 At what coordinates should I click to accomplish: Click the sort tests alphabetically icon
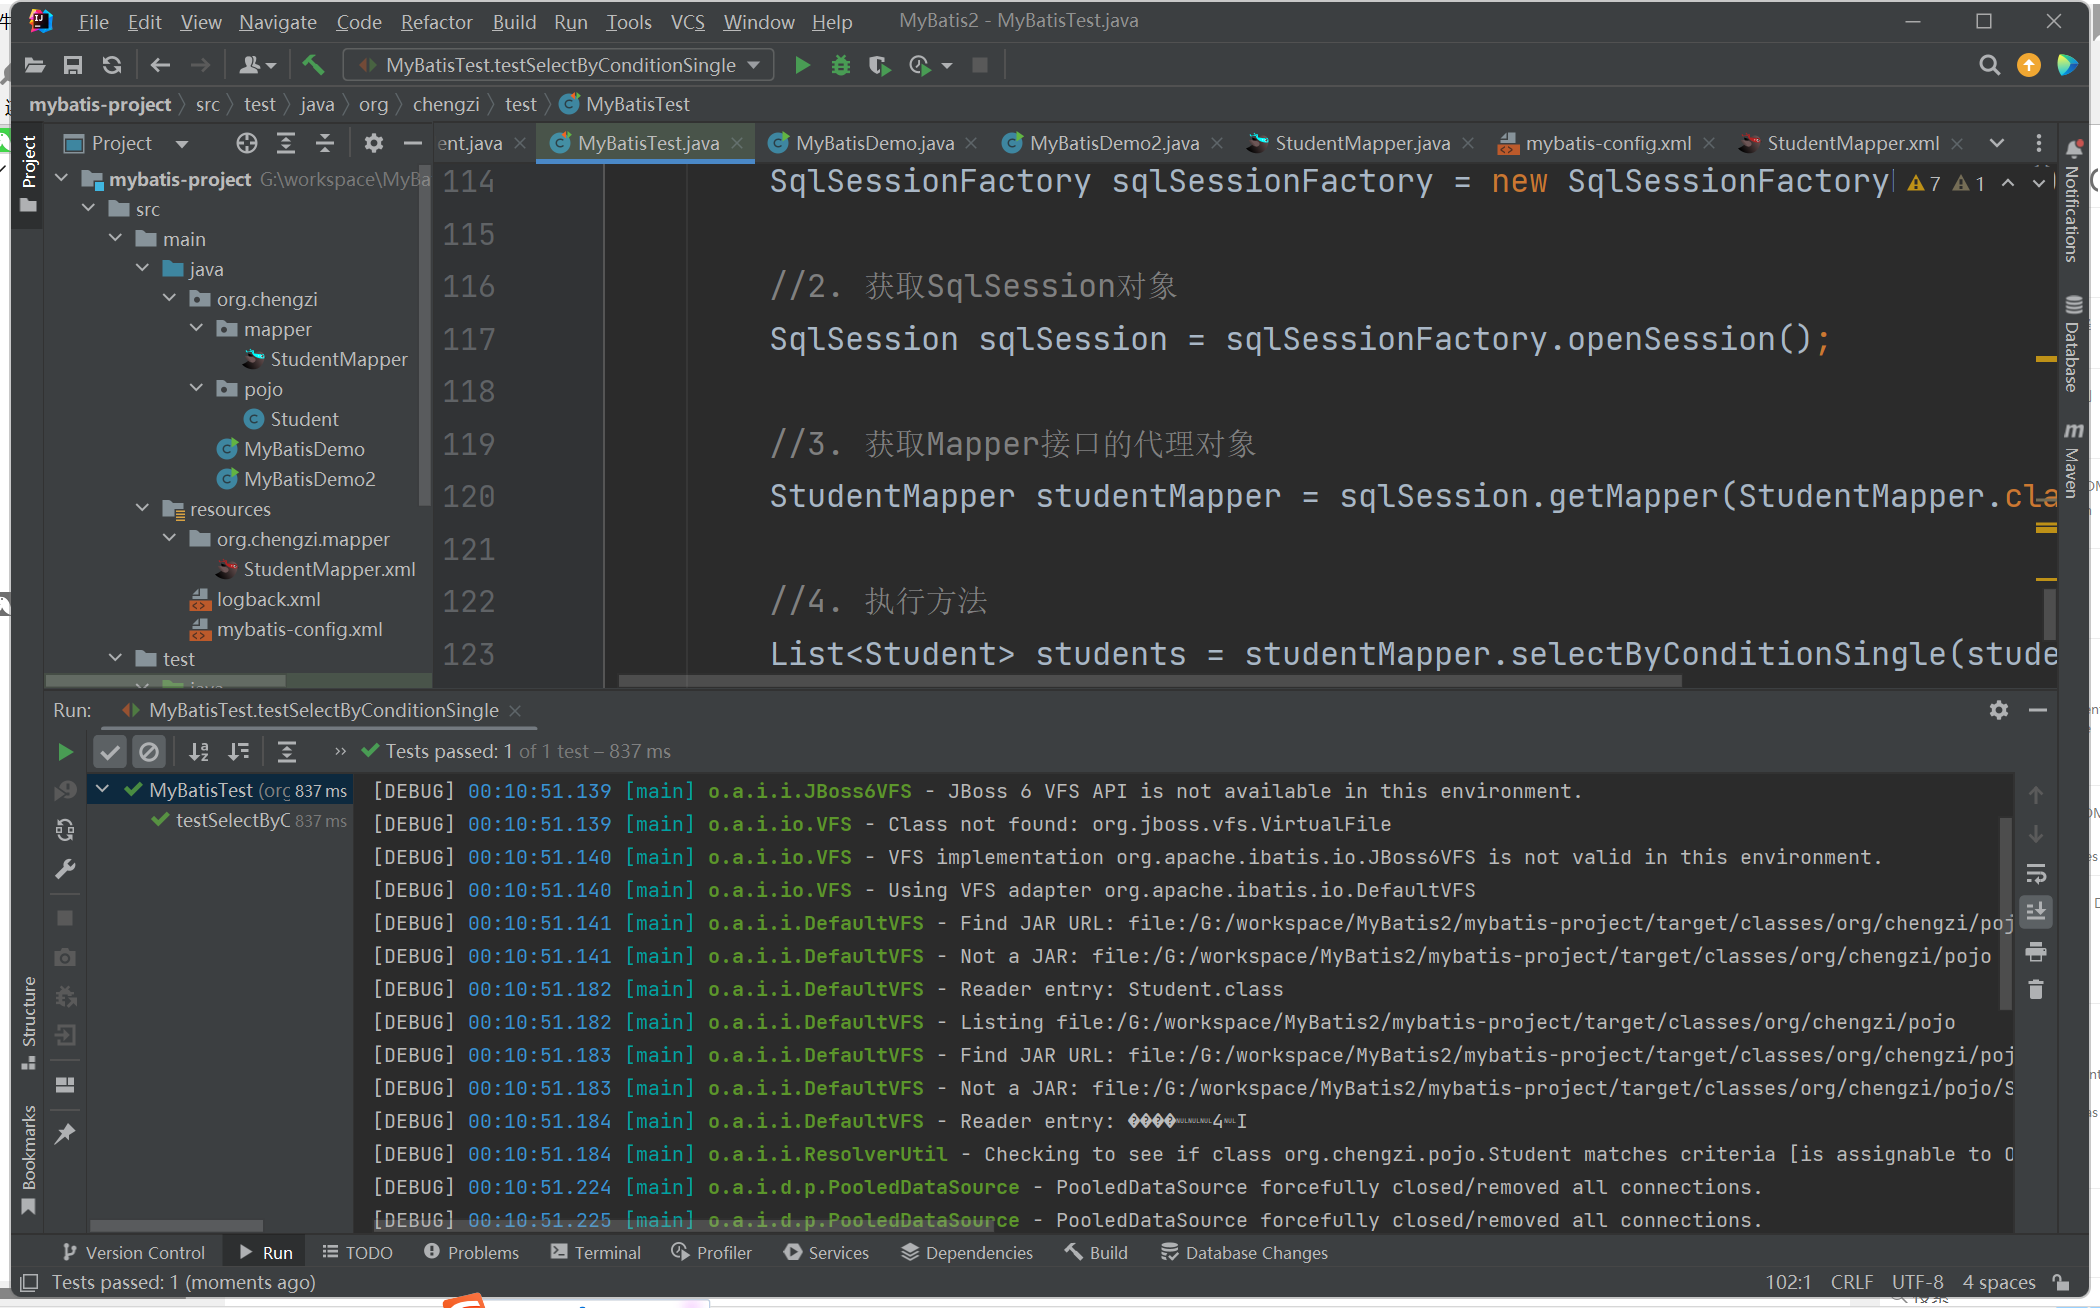click(199, 750)
